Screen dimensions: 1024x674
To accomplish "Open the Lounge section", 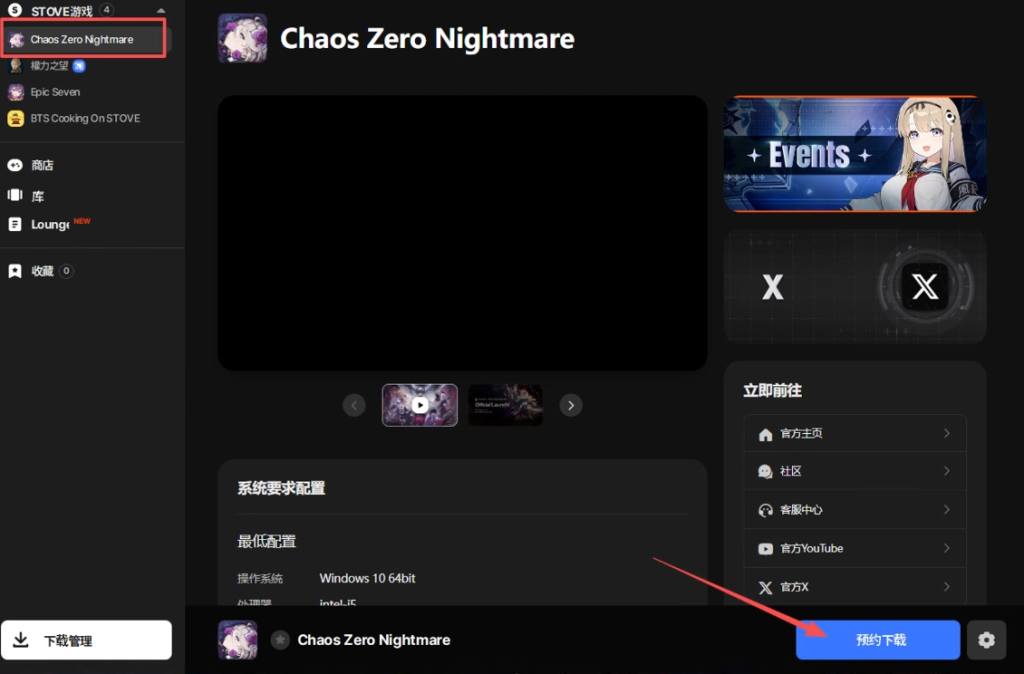I will pos(48,224).
